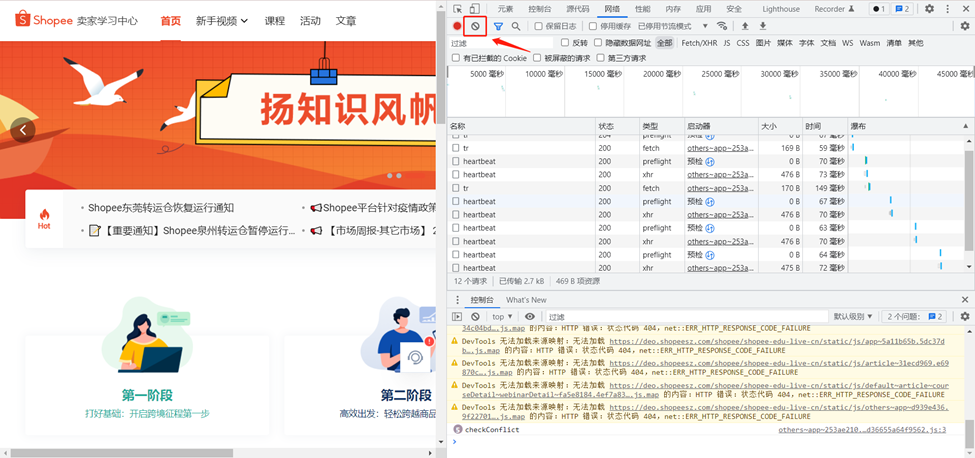Switch to the 性能 DevTools tab

(643, 9)
